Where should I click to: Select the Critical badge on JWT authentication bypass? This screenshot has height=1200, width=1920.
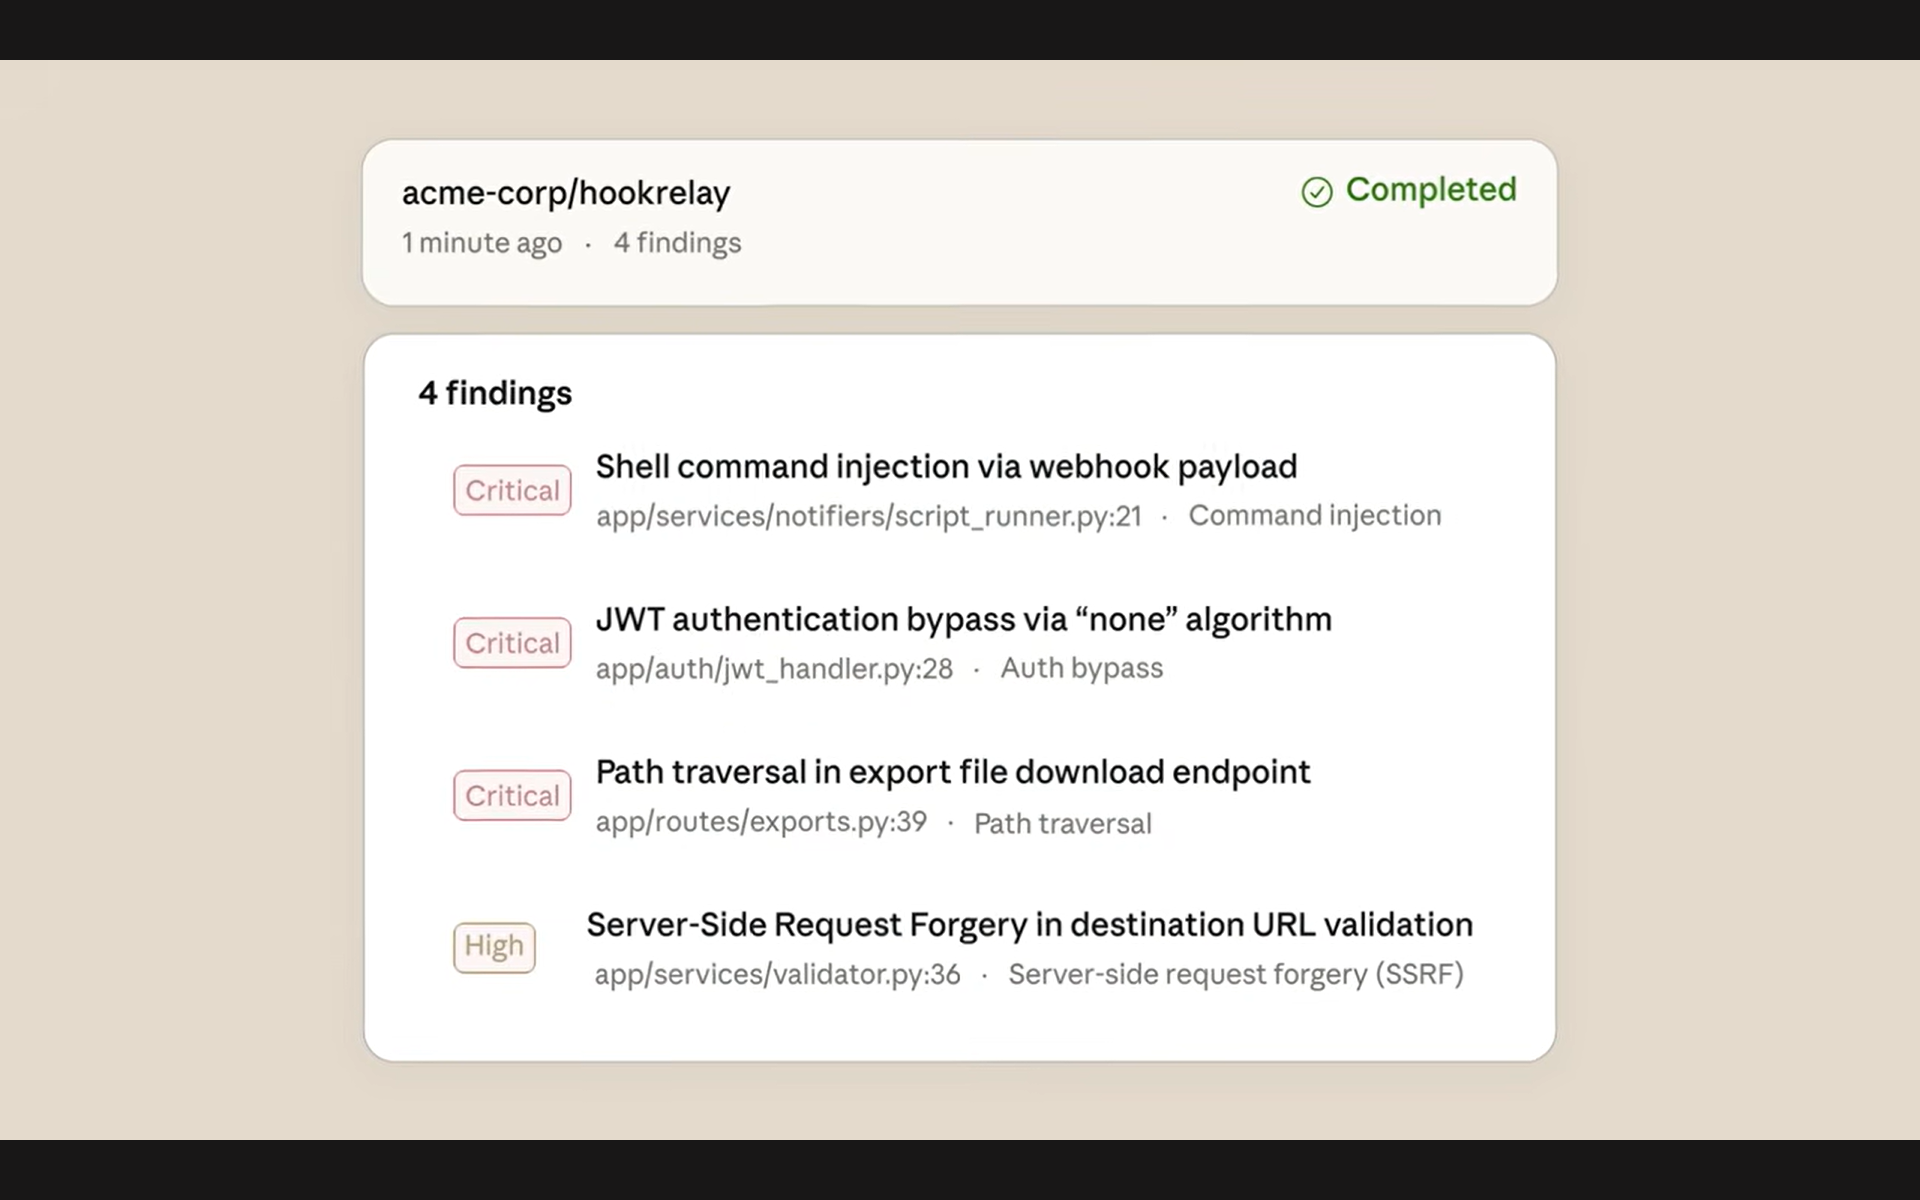[511, 643]
